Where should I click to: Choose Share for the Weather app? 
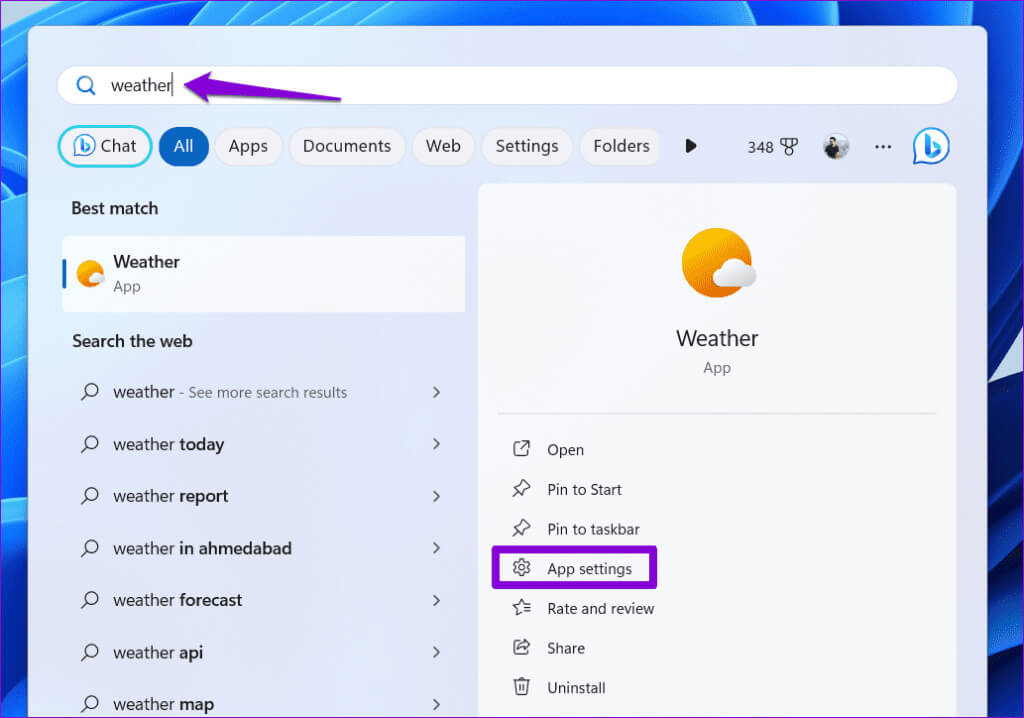click(x=566, y=649)
